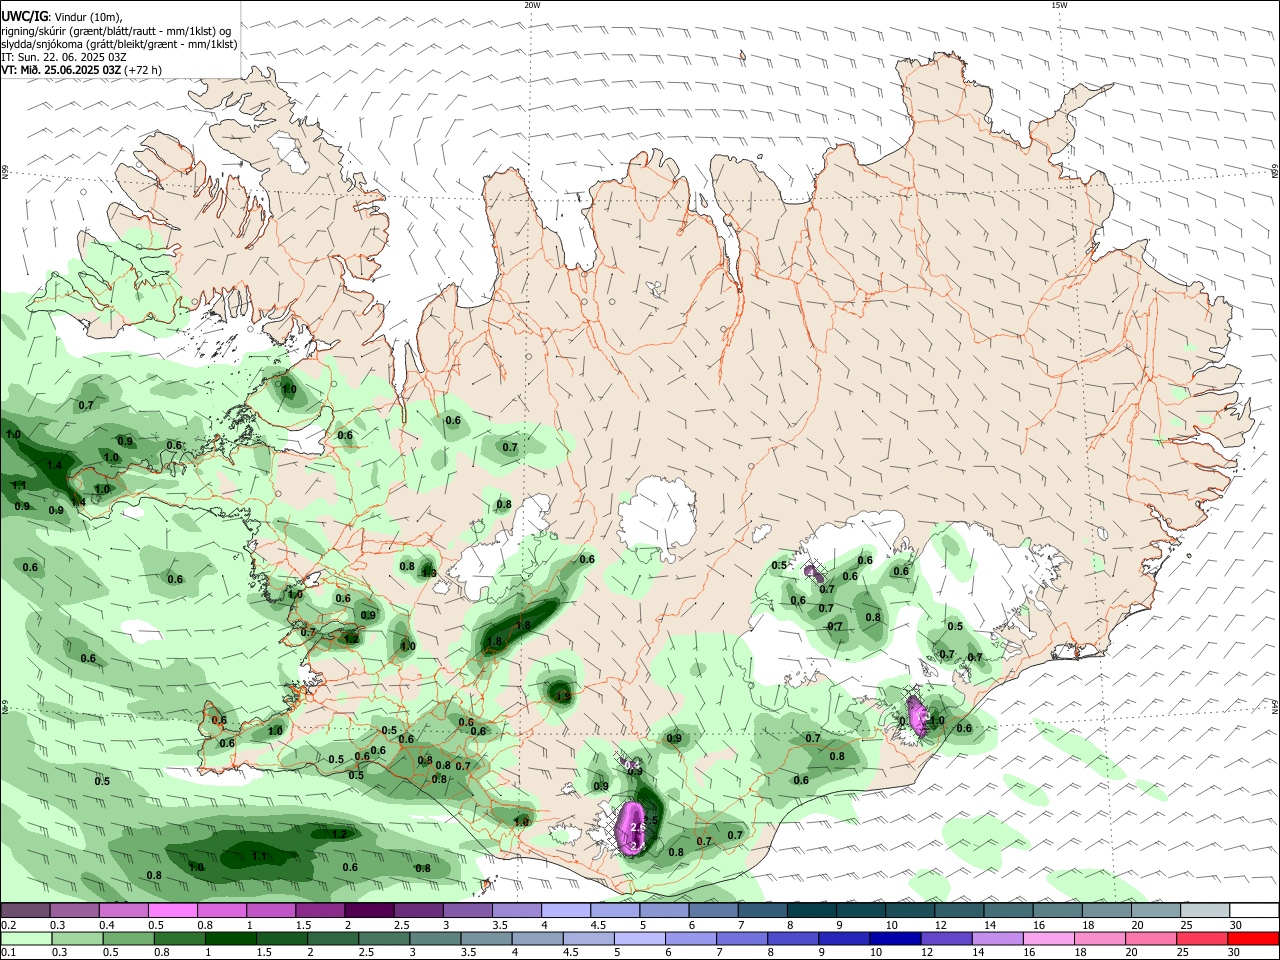Click the upper scale swatch labeled 0.2
The width and height of the screenshot is (1280, 960).
[x=27, y=911]
